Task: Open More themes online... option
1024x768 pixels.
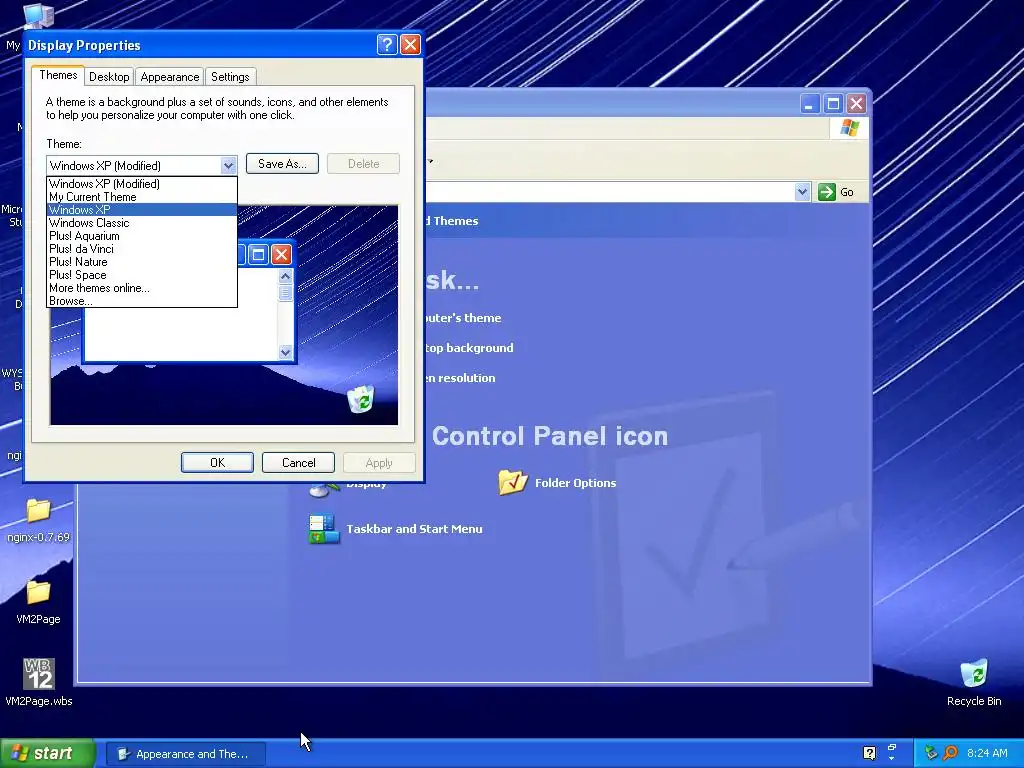Action: [x=142, y=288]
